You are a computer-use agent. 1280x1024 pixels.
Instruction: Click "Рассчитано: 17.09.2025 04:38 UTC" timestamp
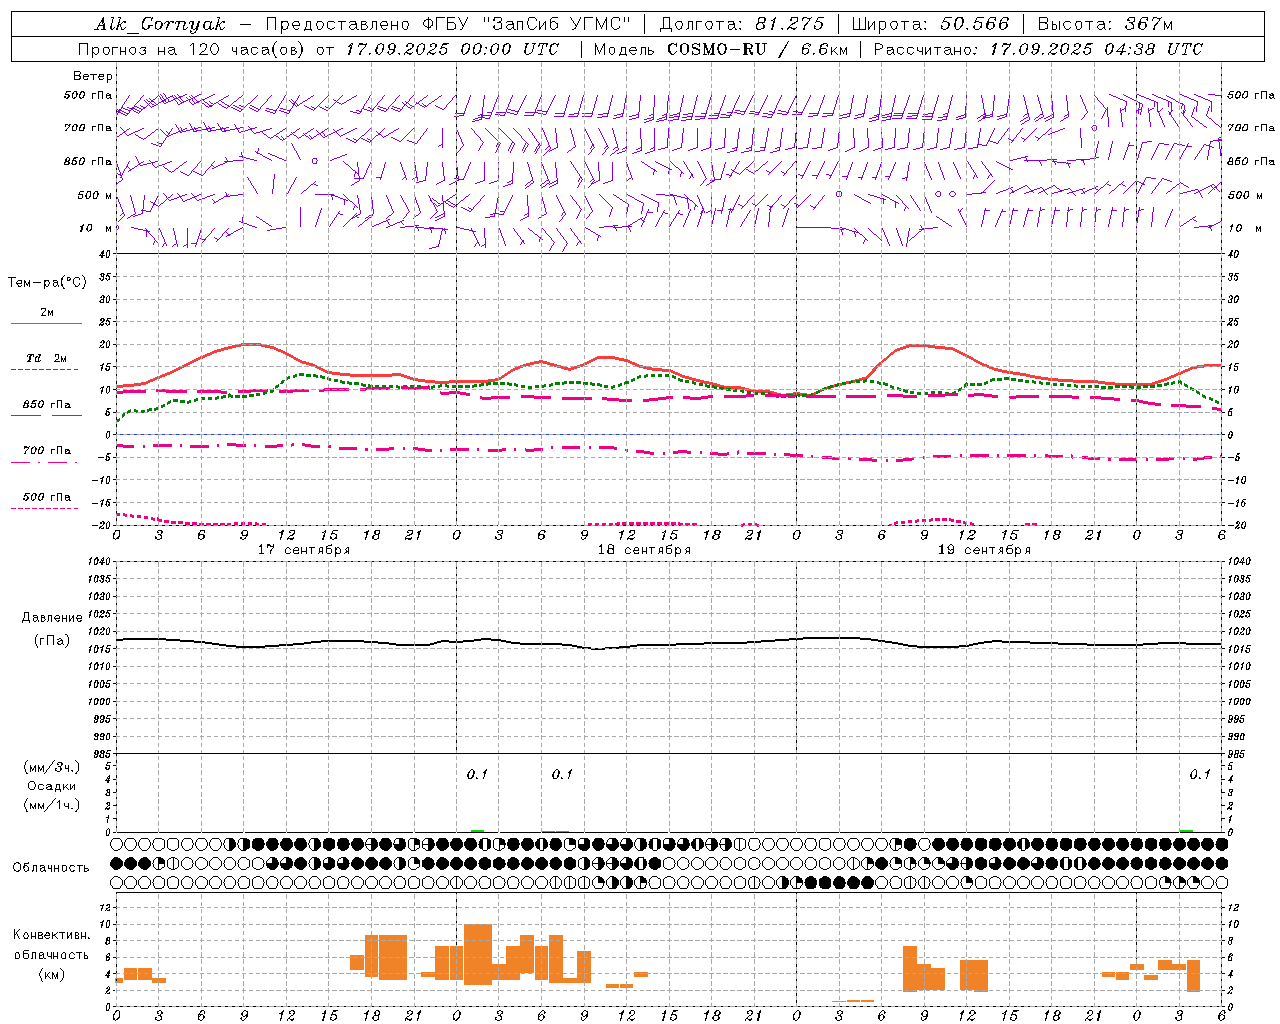[1038, 49]
